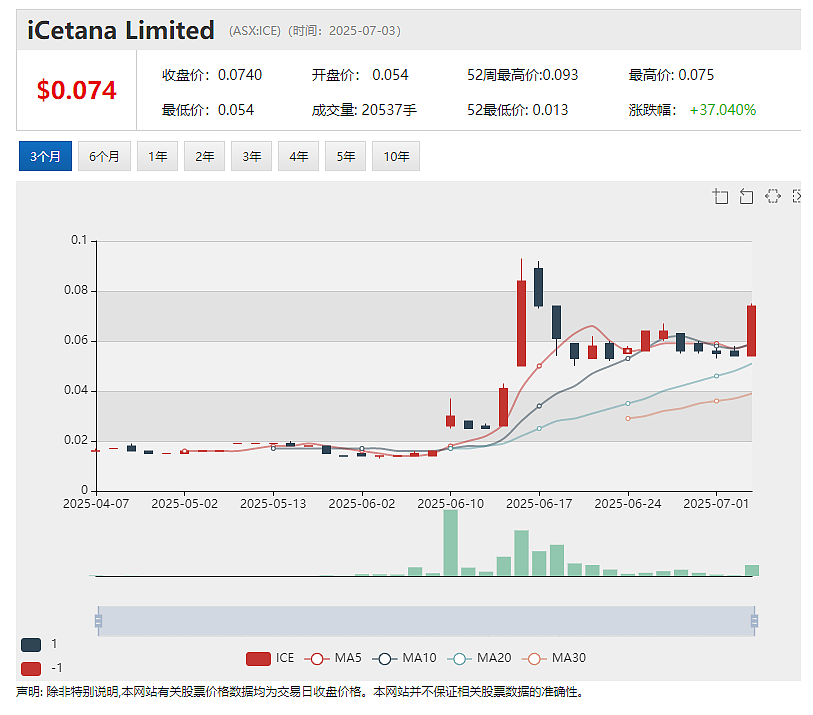This screenshot has width=813, height=715.
Task: Switch to the 4年 range
Action: 299,156
